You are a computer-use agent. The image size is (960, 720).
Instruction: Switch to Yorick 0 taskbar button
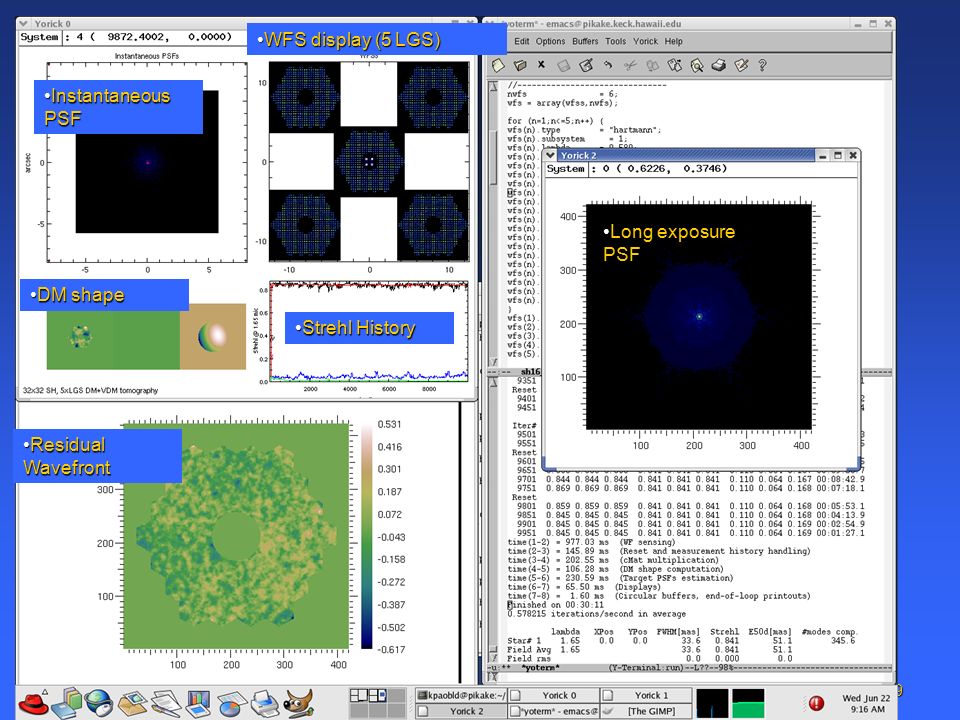pos(554,695)
